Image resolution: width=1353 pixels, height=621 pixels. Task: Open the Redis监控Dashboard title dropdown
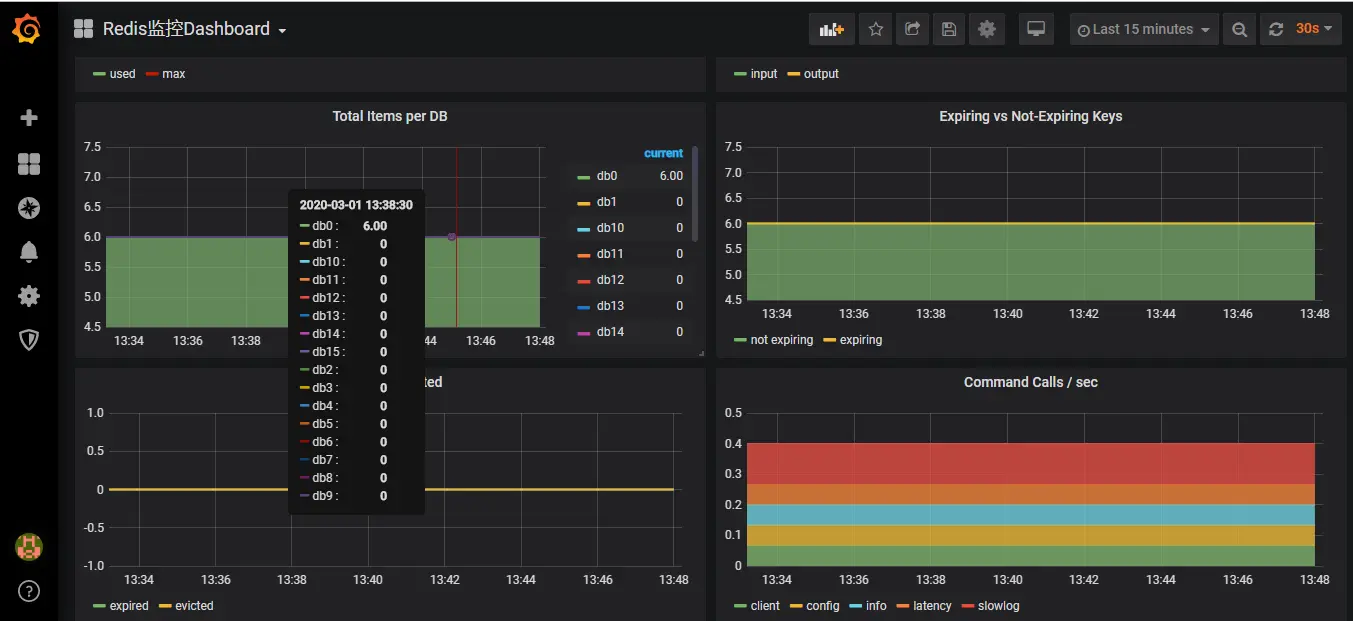coord(186,30)
